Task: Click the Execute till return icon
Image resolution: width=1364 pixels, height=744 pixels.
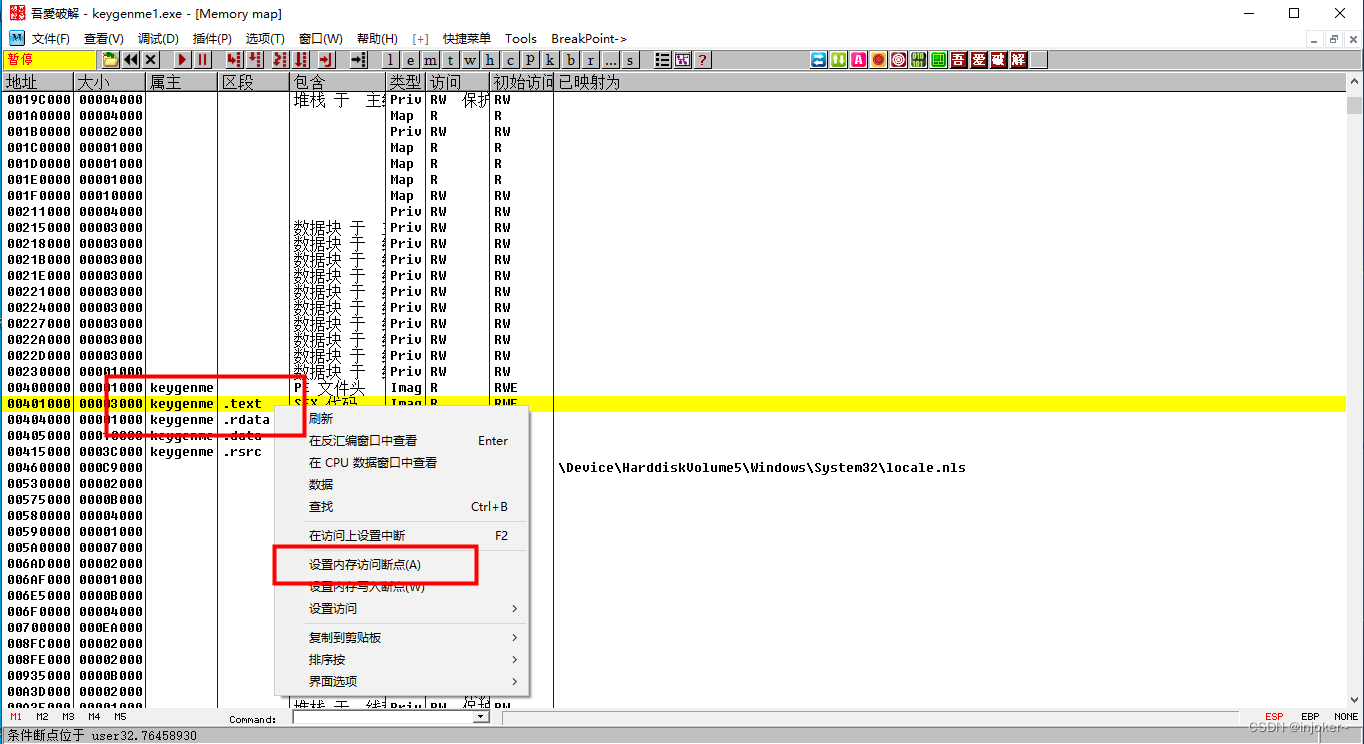Action: (325, 60)
